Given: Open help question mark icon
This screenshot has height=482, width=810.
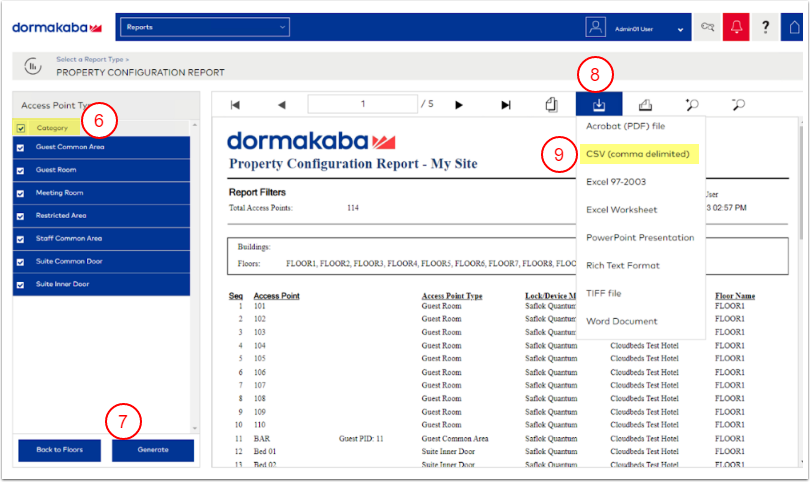Looking at the screenshot, I should [x=765, y=28].
